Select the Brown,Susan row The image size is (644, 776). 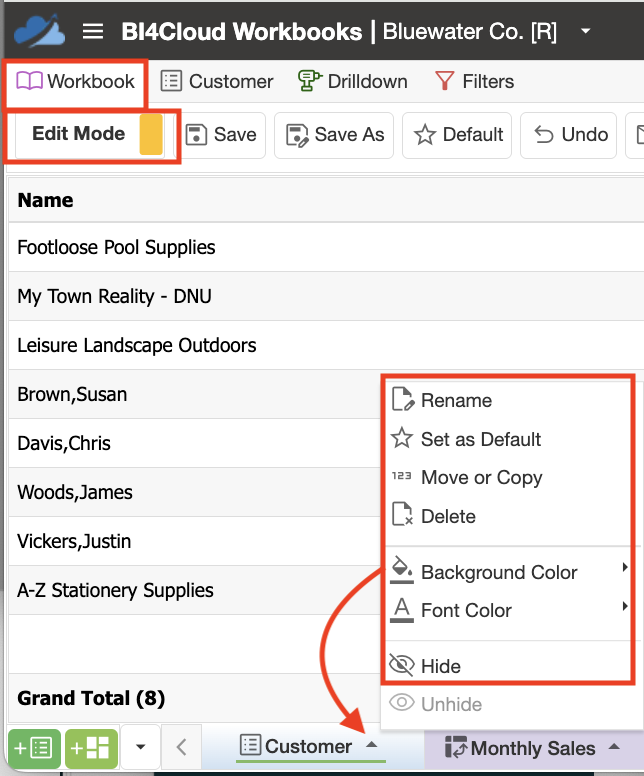pyautogui.click(x=195, y=394)
